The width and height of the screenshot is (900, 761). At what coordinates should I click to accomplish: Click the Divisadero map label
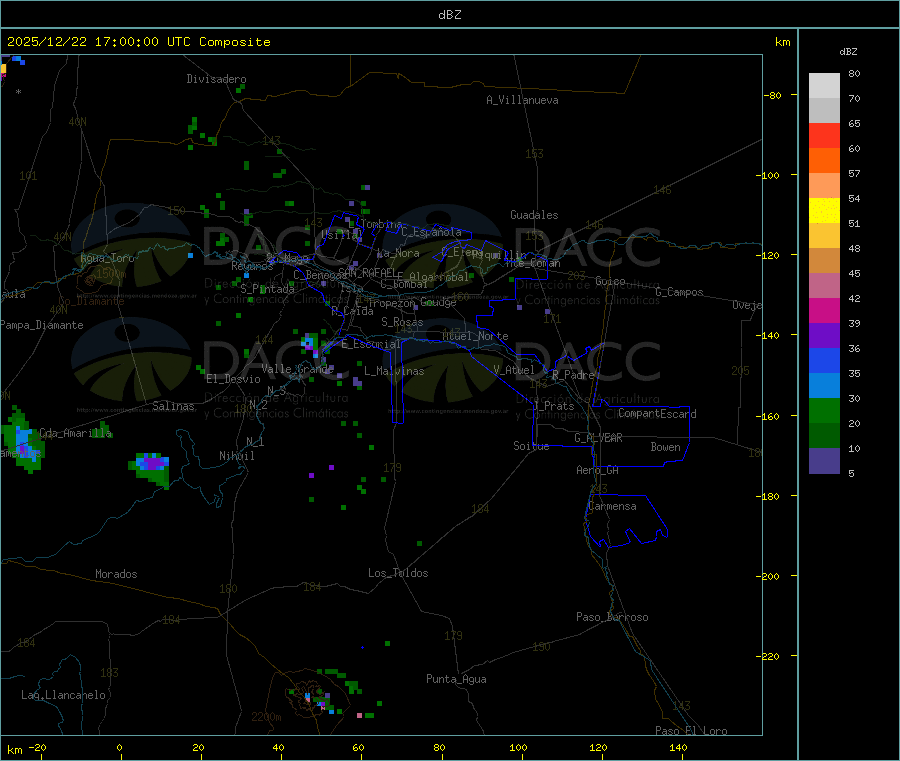tap(216, 79)
